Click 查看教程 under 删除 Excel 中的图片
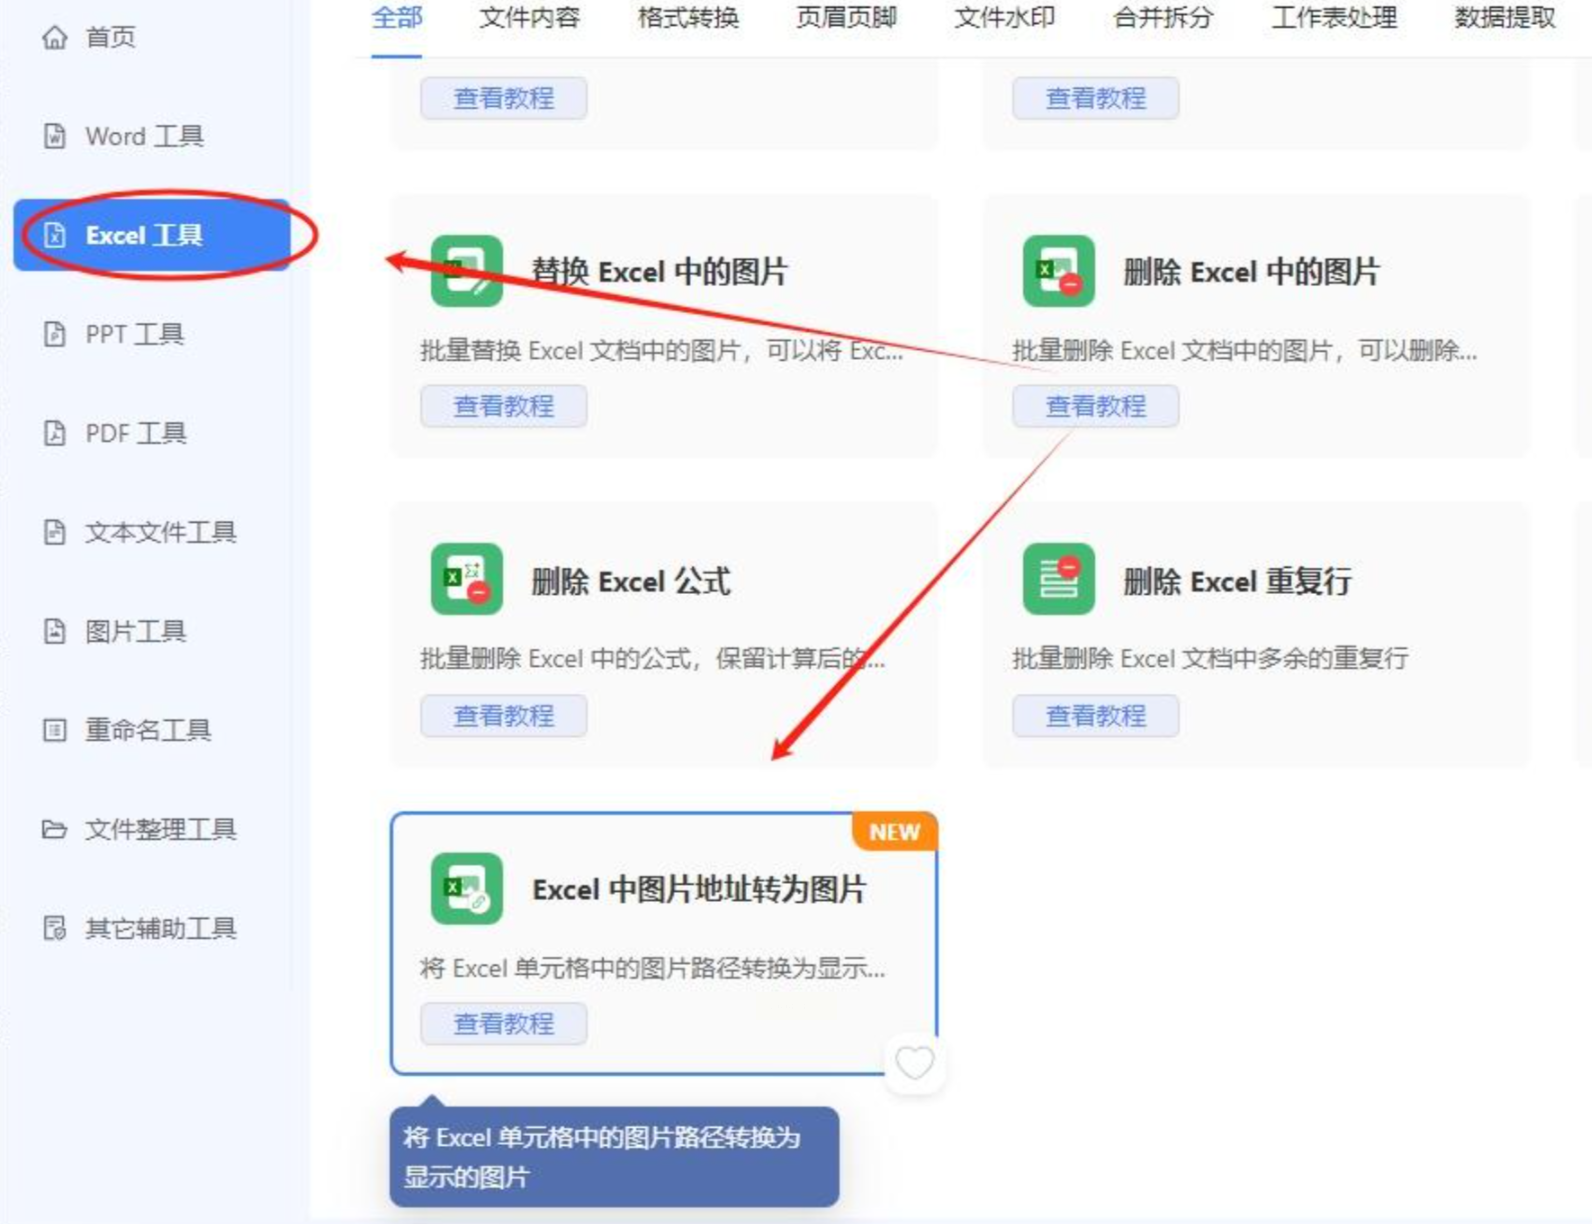1592x1224 pixels. point(1096,406)
